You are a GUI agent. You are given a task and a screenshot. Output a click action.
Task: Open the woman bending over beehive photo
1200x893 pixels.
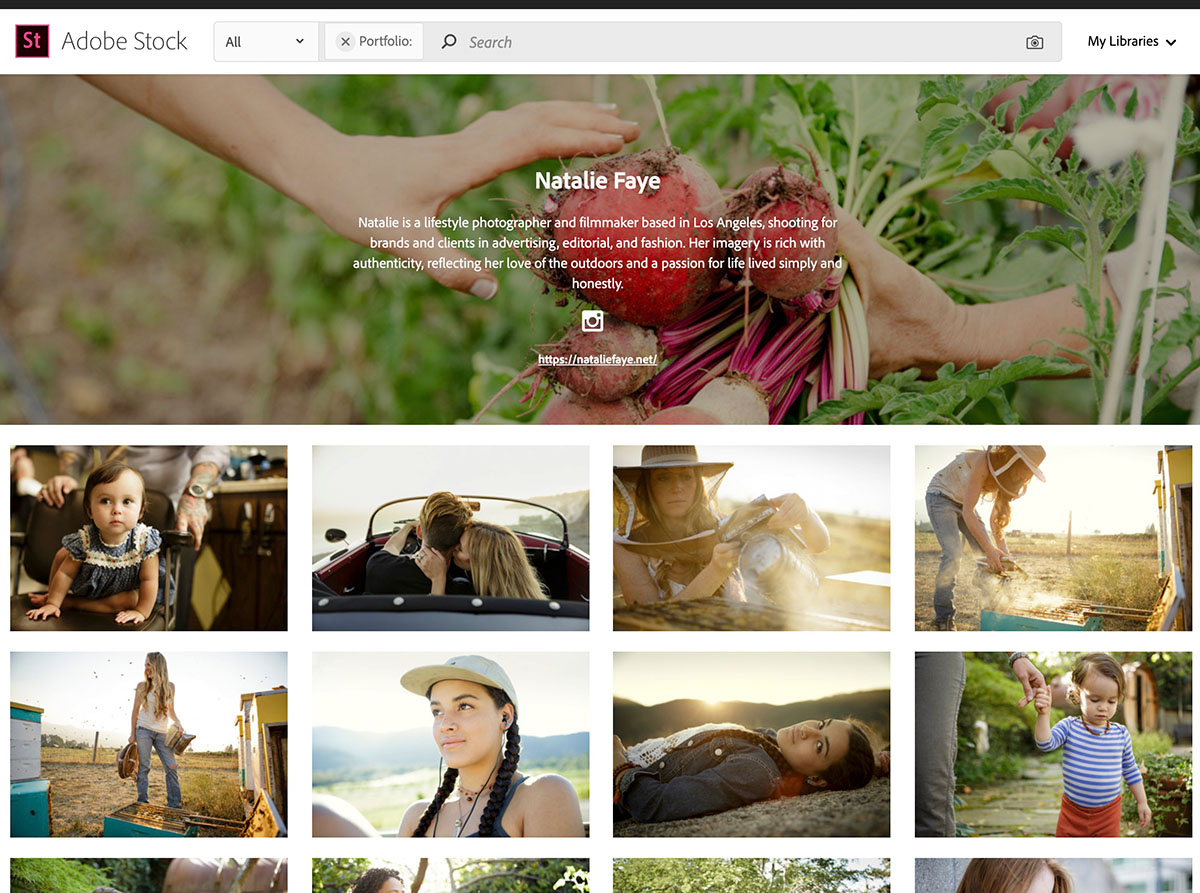(x=1053, y=538)
